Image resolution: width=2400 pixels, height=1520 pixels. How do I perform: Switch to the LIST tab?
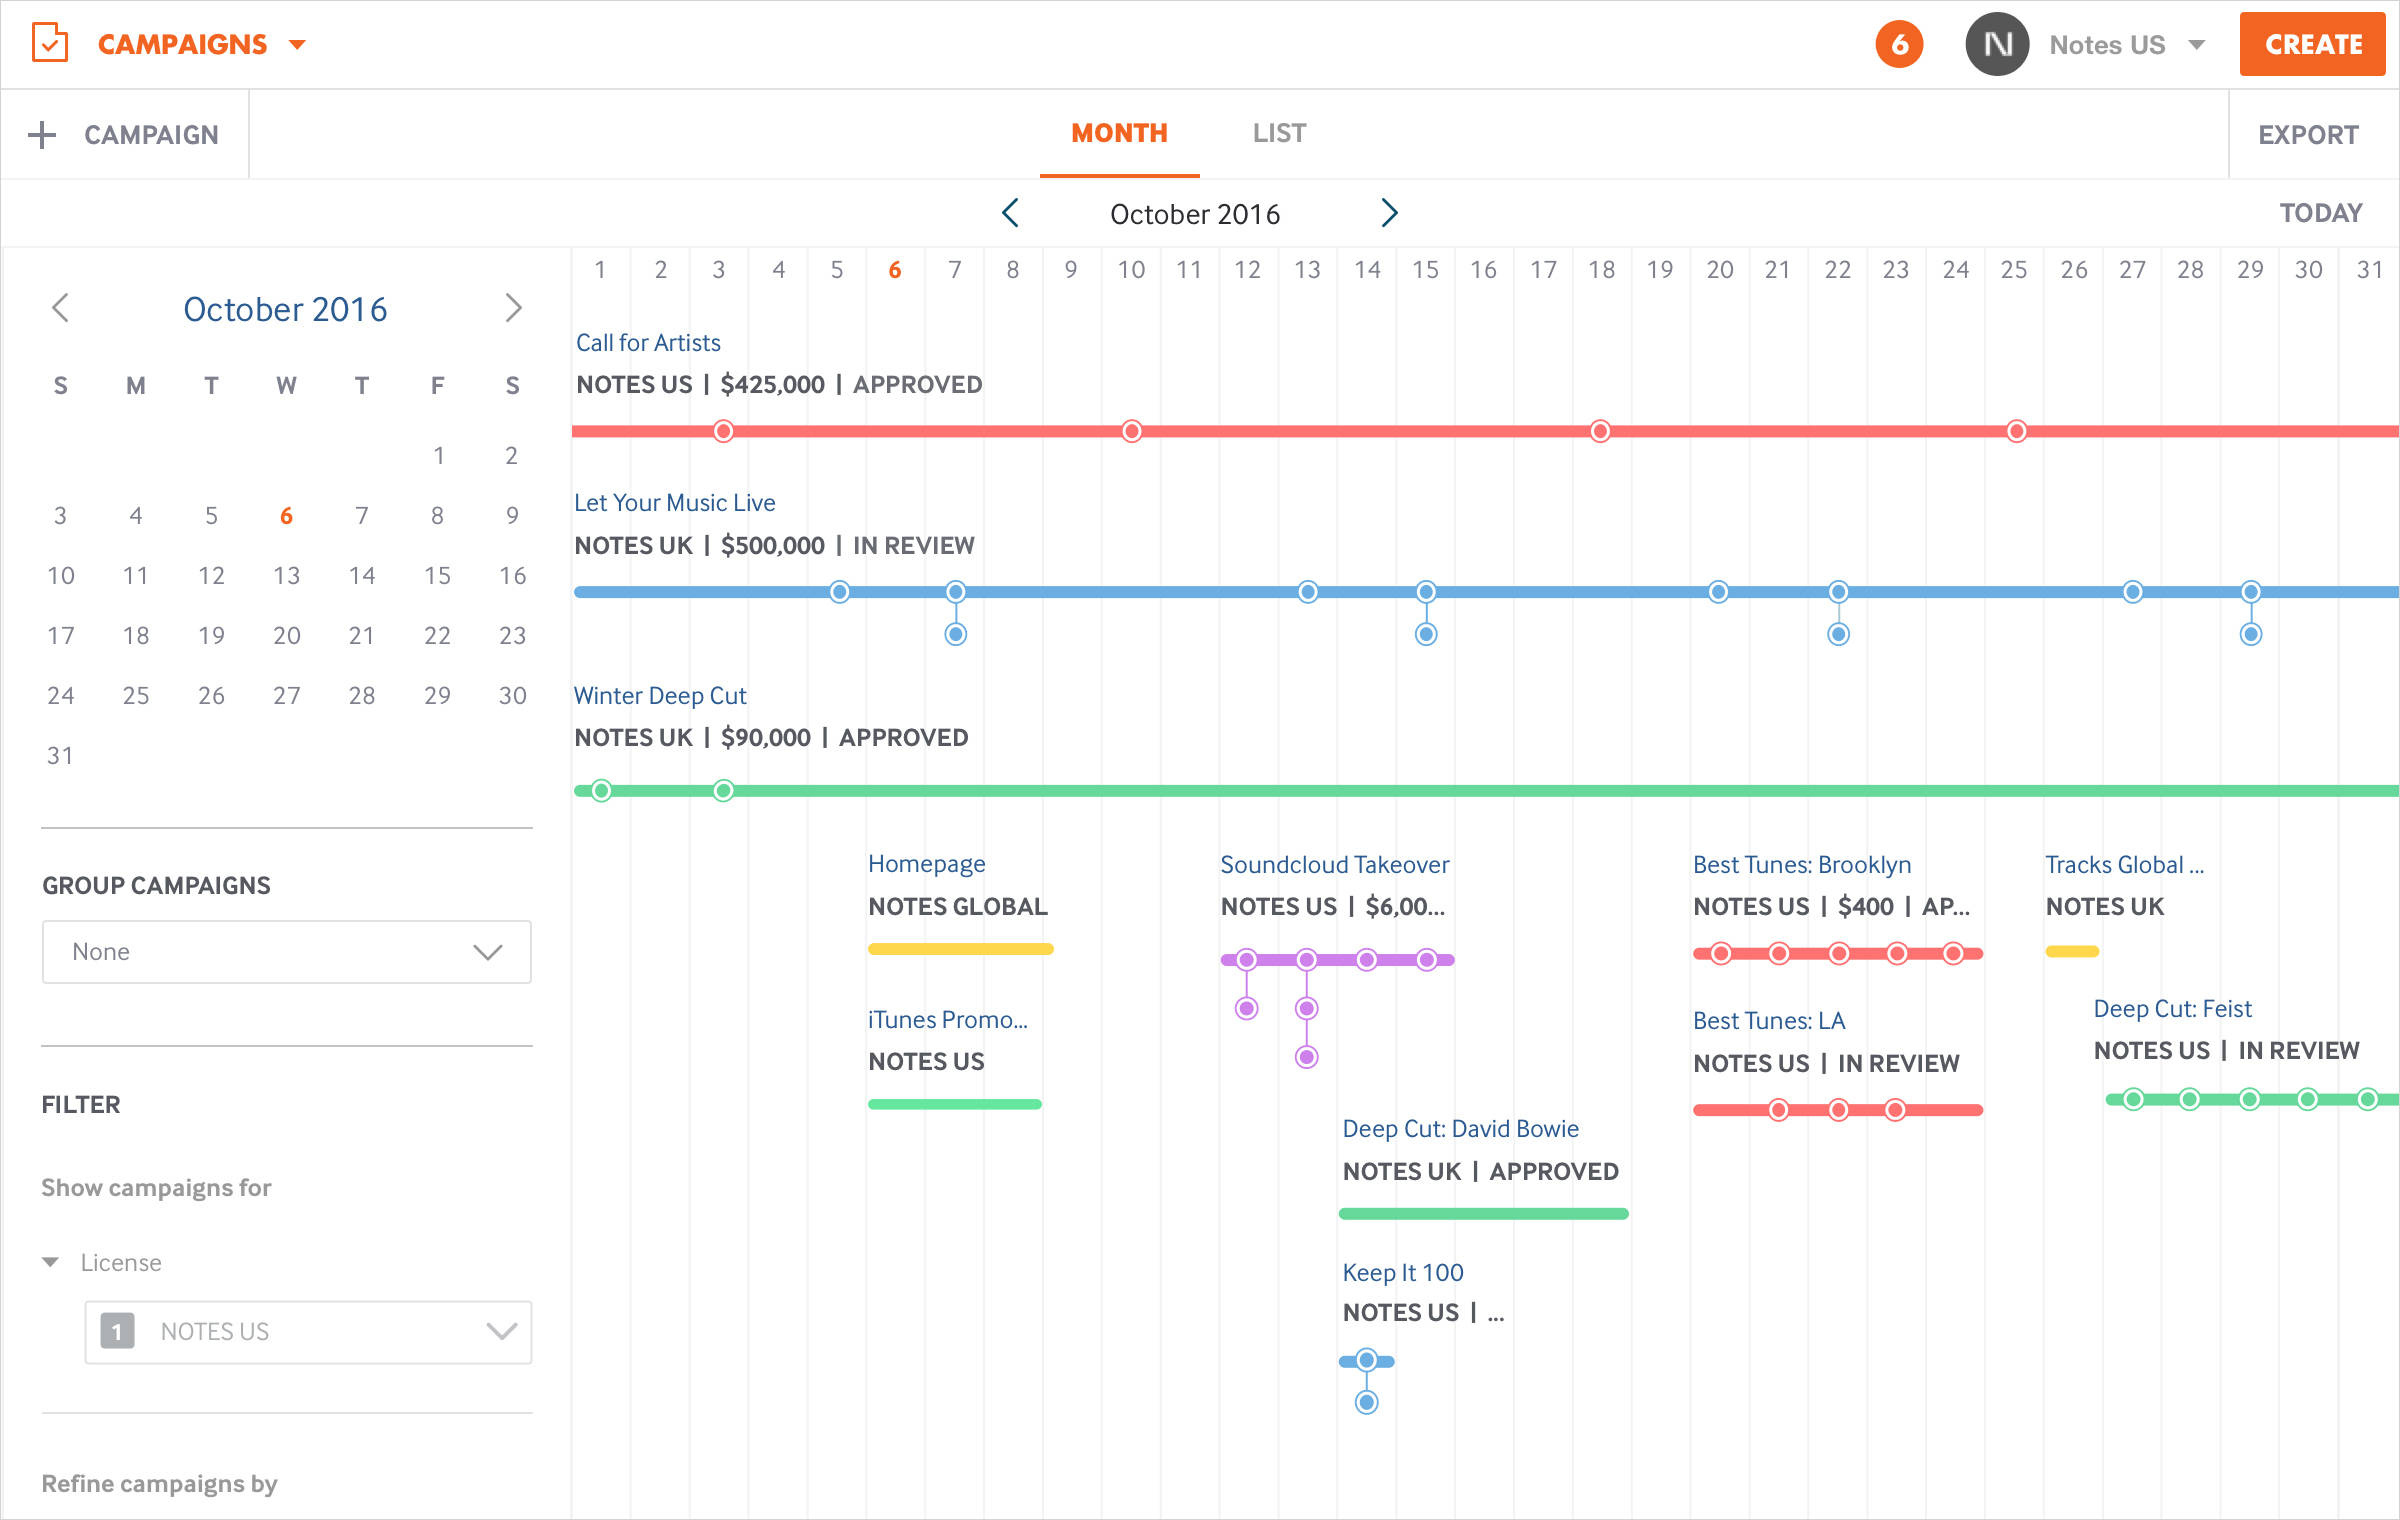tap(1277, 132)
